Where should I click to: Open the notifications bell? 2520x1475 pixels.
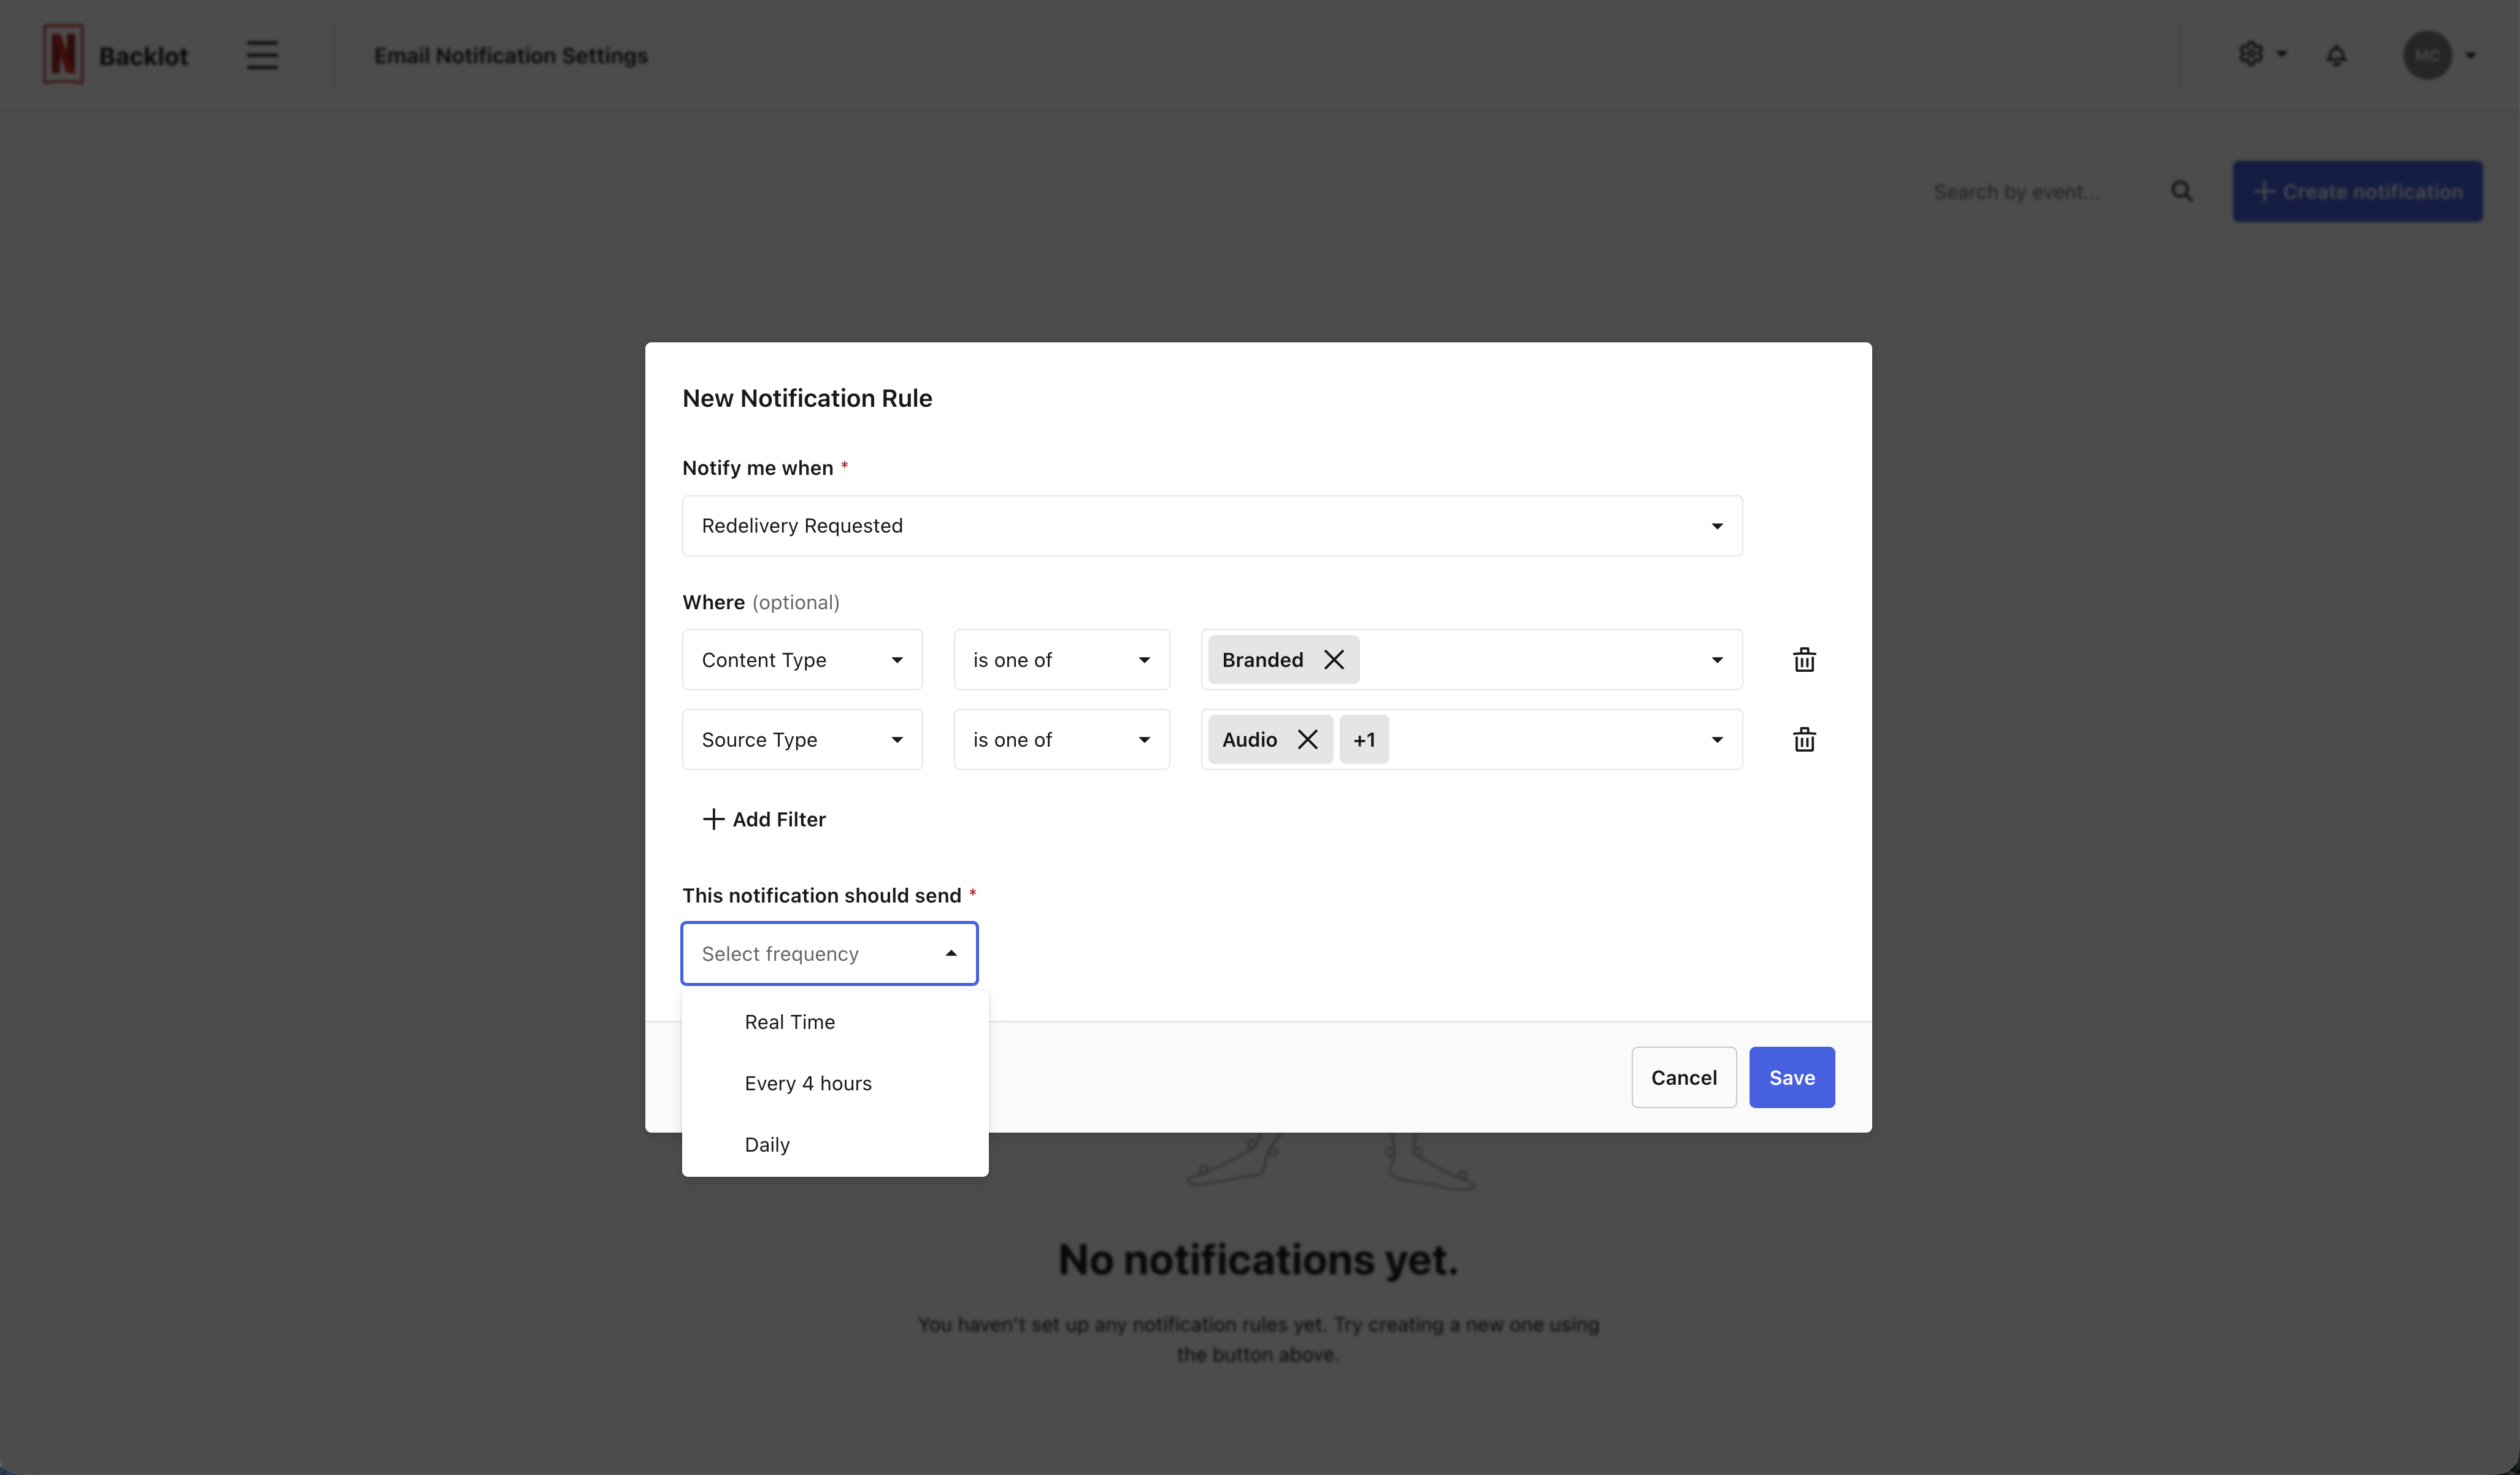coord(2336,55)
